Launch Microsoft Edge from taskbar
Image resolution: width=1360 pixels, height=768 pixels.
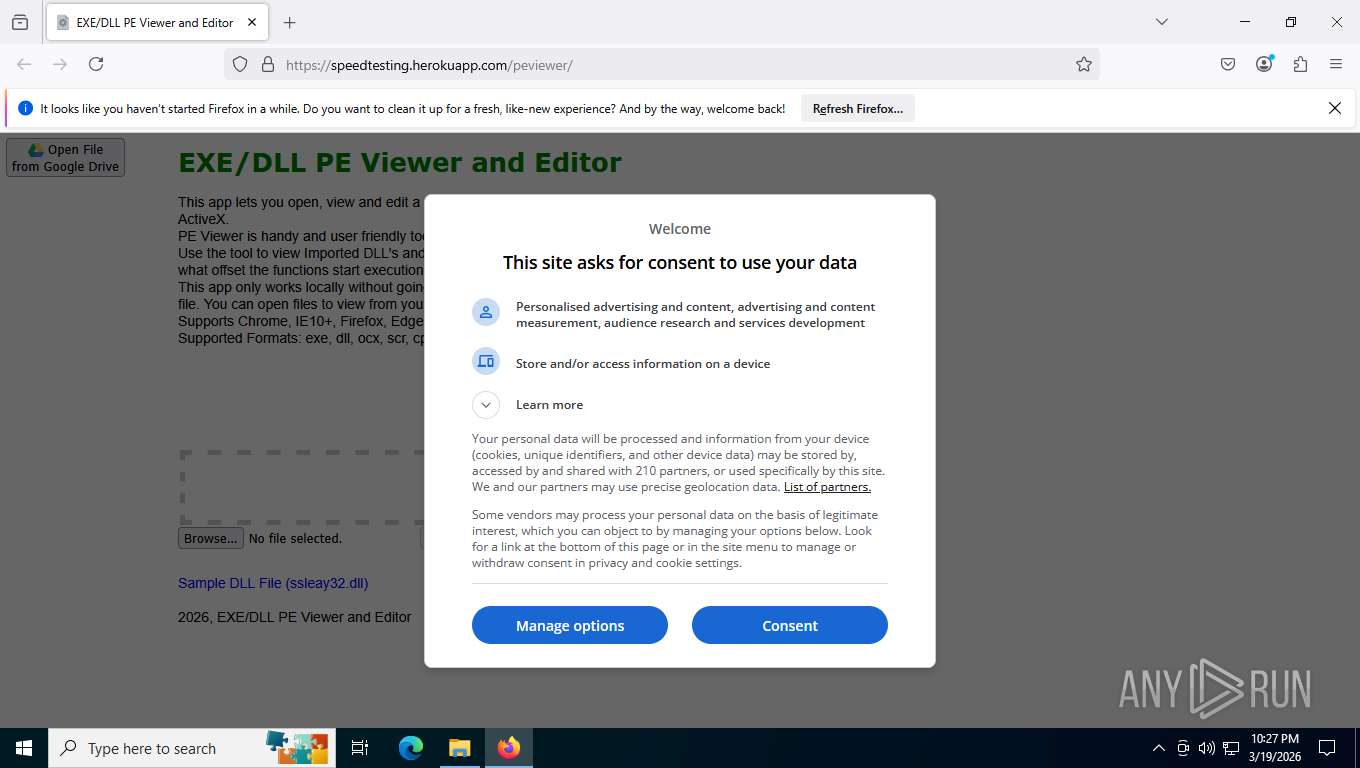coord(411,748)
